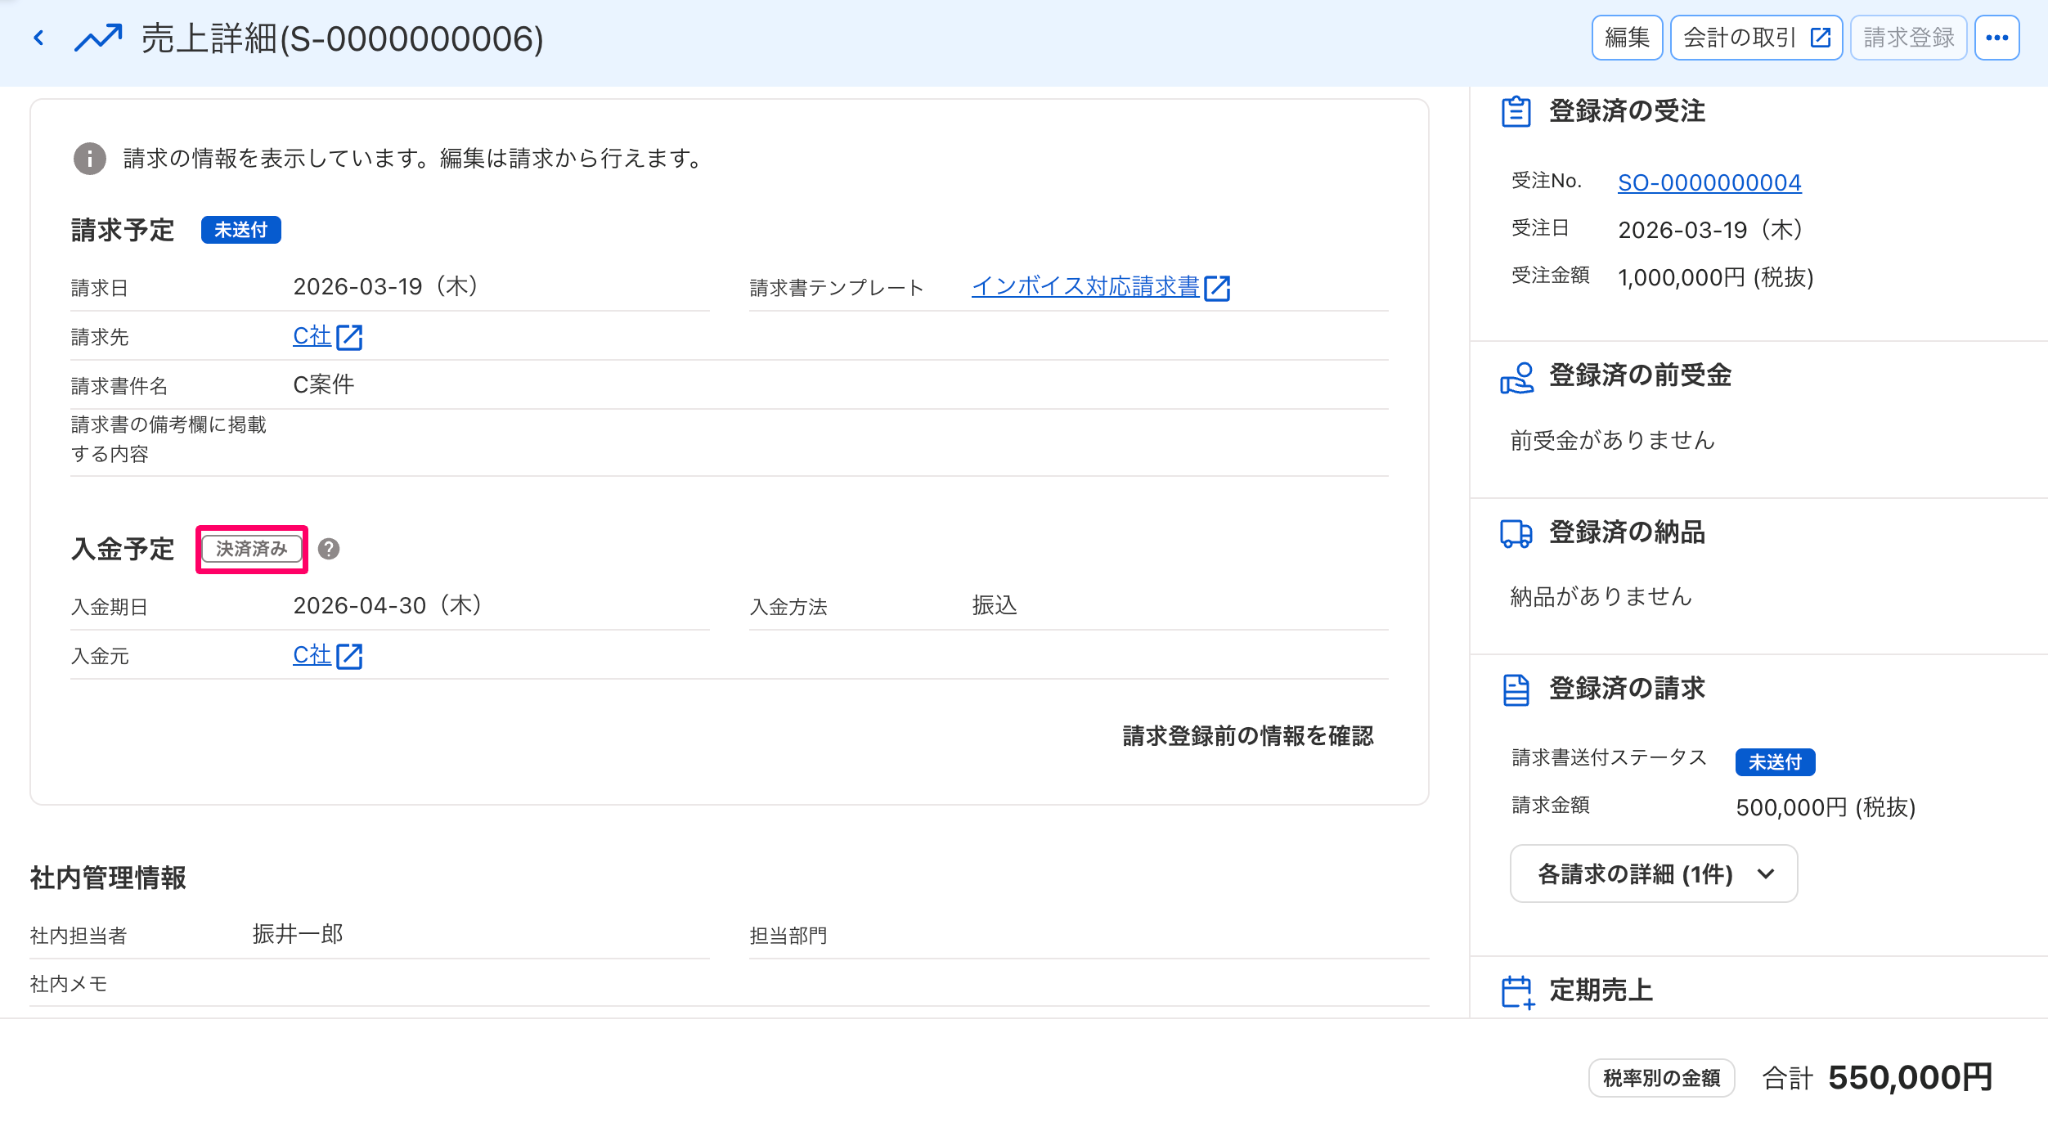Click the 前受金がありません message
2048x1124 pixels.
coord(1612,441)
